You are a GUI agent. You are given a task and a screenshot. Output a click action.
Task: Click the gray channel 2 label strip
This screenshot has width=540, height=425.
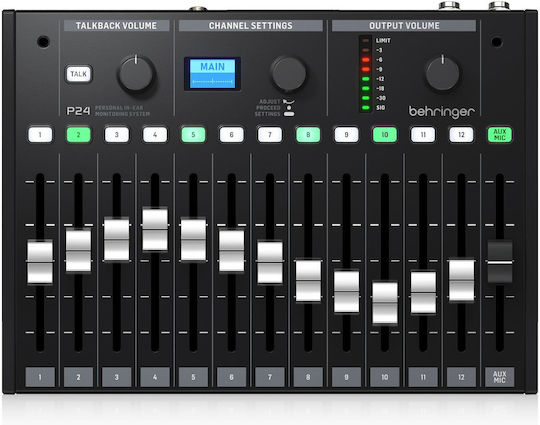[x=79, y=377]
